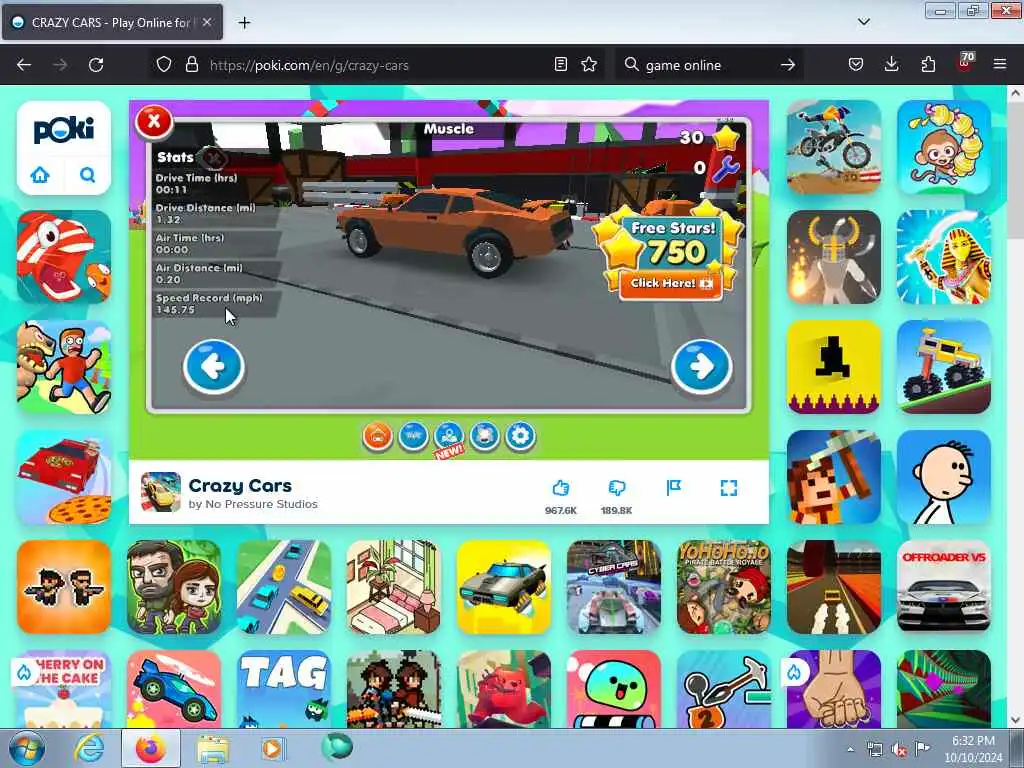Show hidden system tray icons

tap(850, 749)
